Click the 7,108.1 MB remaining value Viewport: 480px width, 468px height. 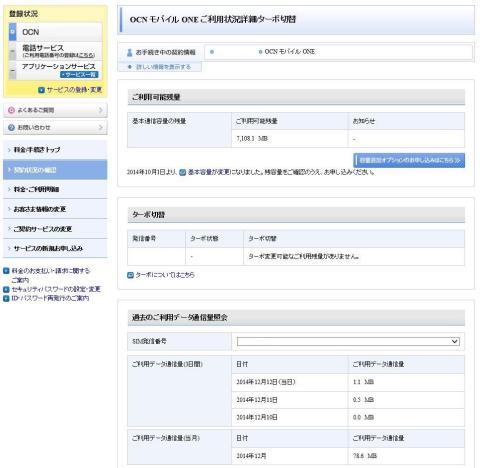[252, 138]
